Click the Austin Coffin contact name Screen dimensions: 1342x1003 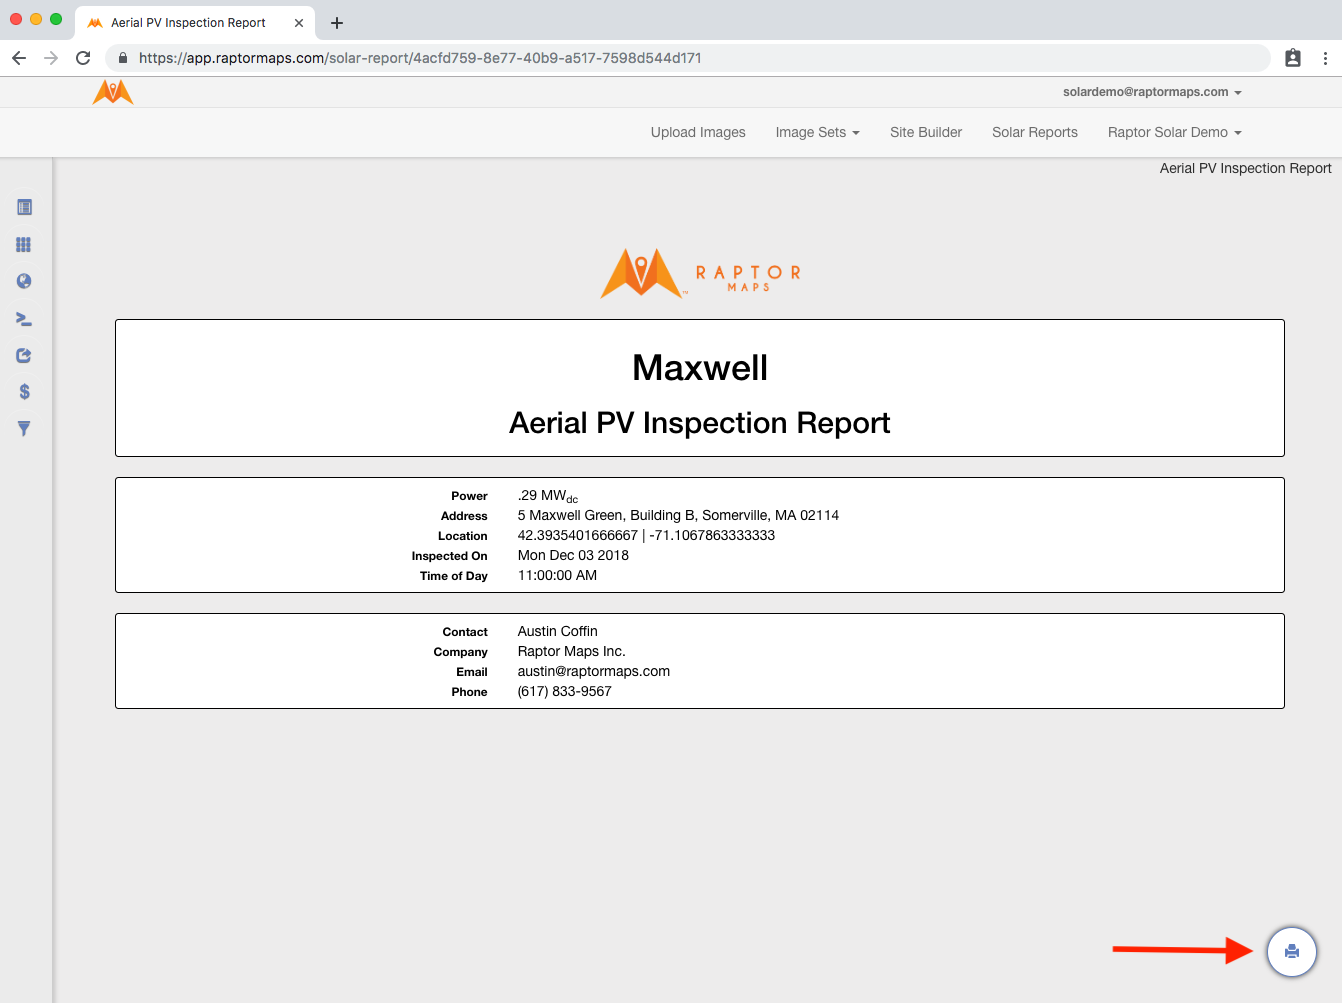557,631
